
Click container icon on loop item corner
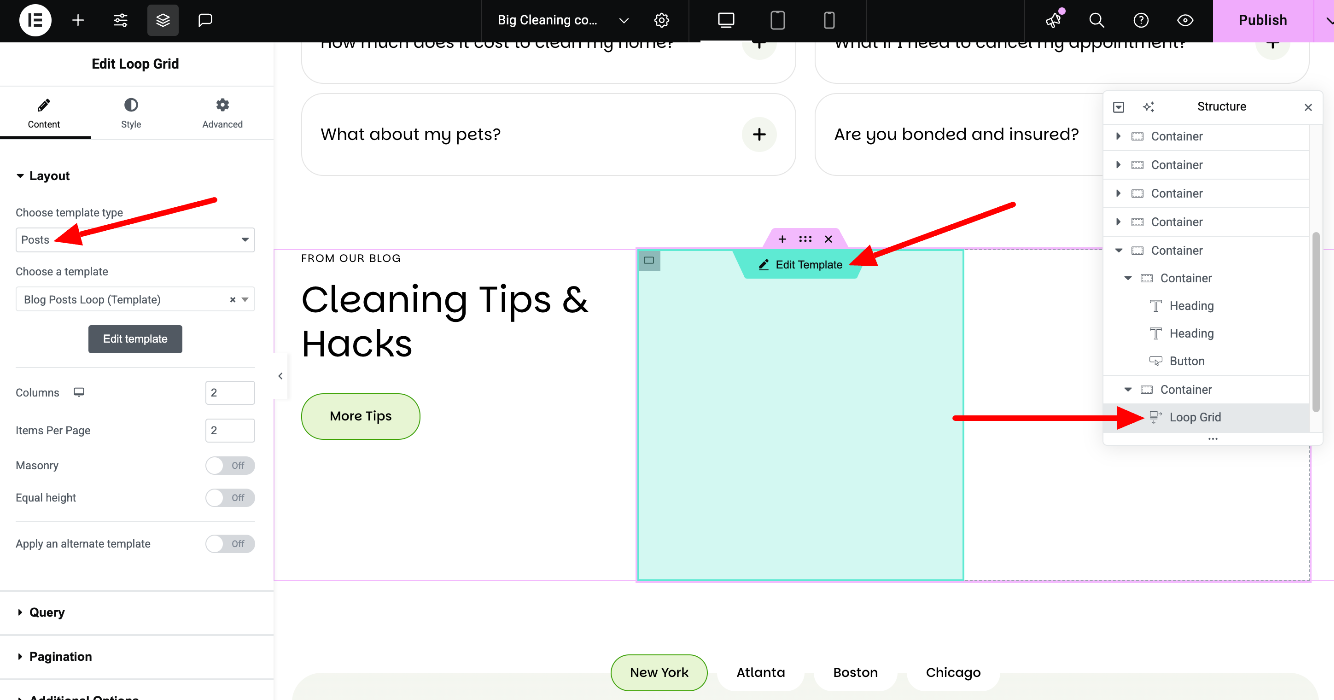coord(649,261)
